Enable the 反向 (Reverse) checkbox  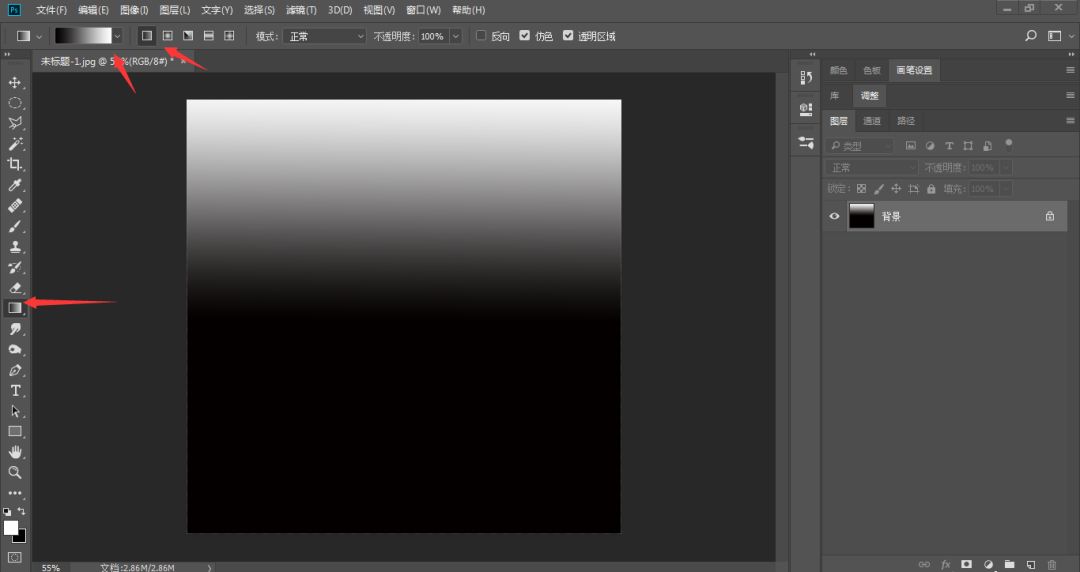[x=481, y=36]
